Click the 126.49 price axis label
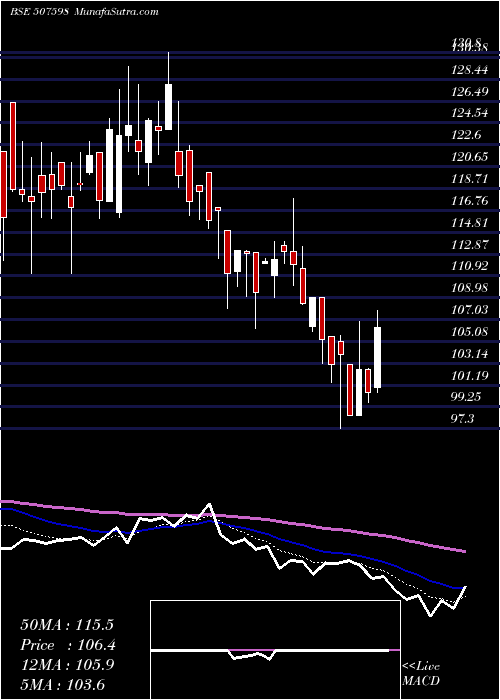 tap(470, 91)
